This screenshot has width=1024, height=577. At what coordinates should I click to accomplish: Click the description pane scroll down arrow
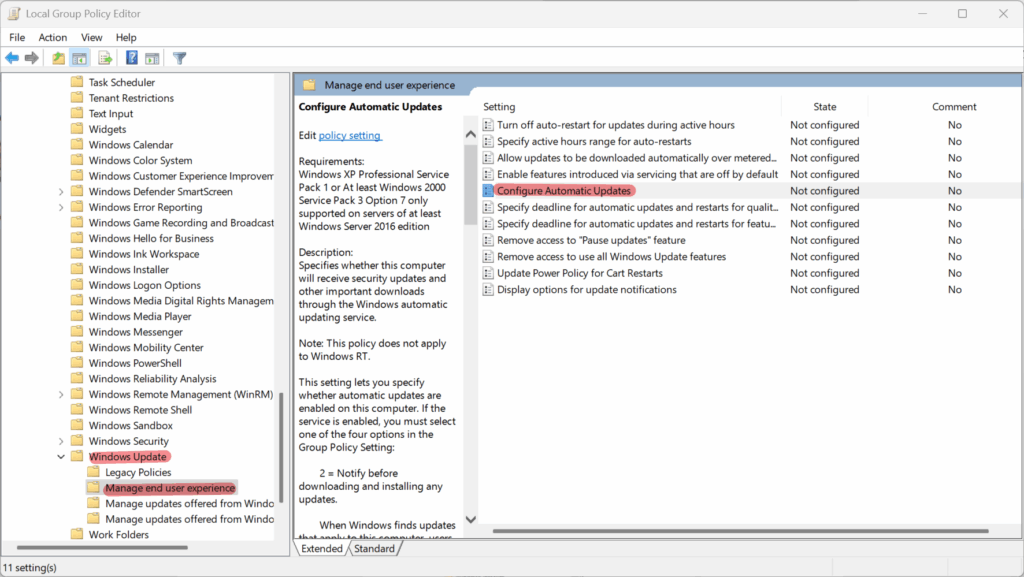470,520
